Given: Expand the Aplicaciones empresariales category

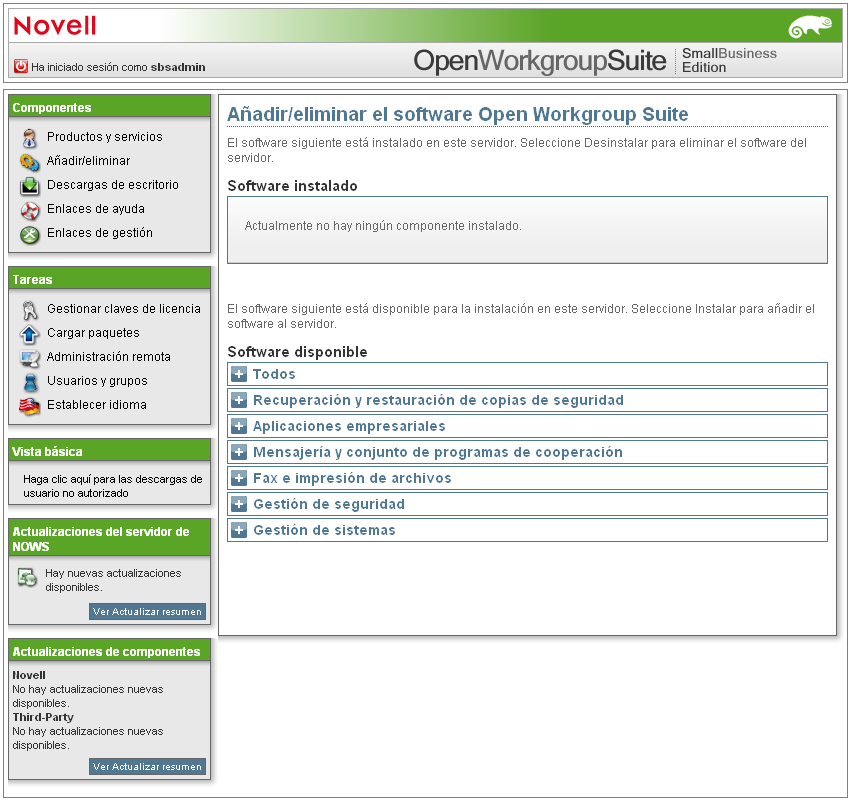Looking at the screenshot, I should point(239,426).
